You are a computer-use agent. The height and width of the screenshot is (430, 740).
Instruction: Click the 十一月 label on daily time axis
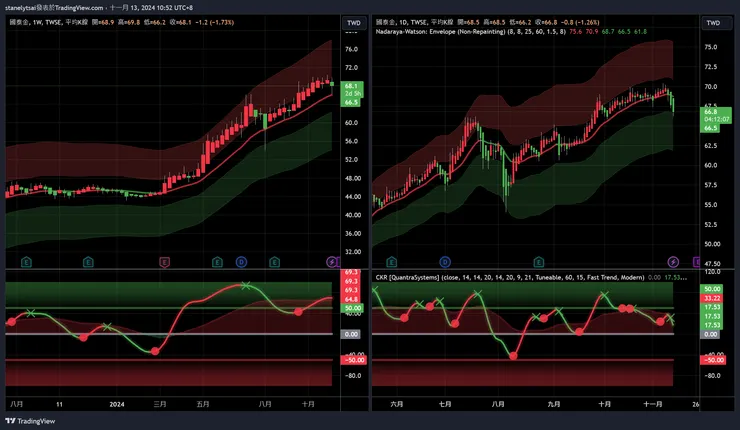click(653, 405)
